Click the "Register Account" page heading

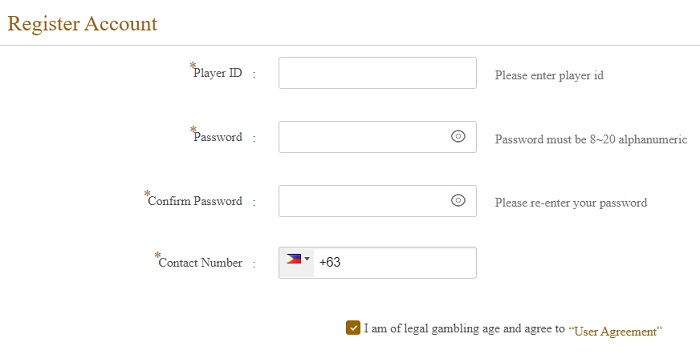(x=83, y=24)
